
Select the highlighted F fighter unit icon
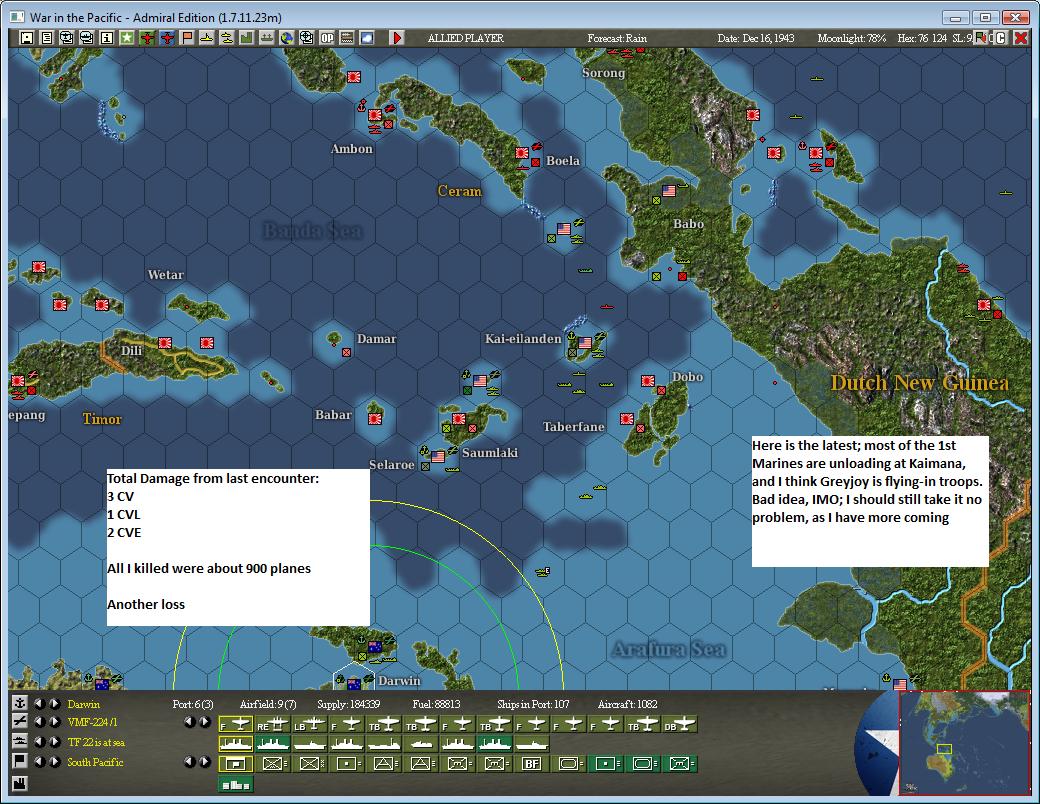coord(236,724)
